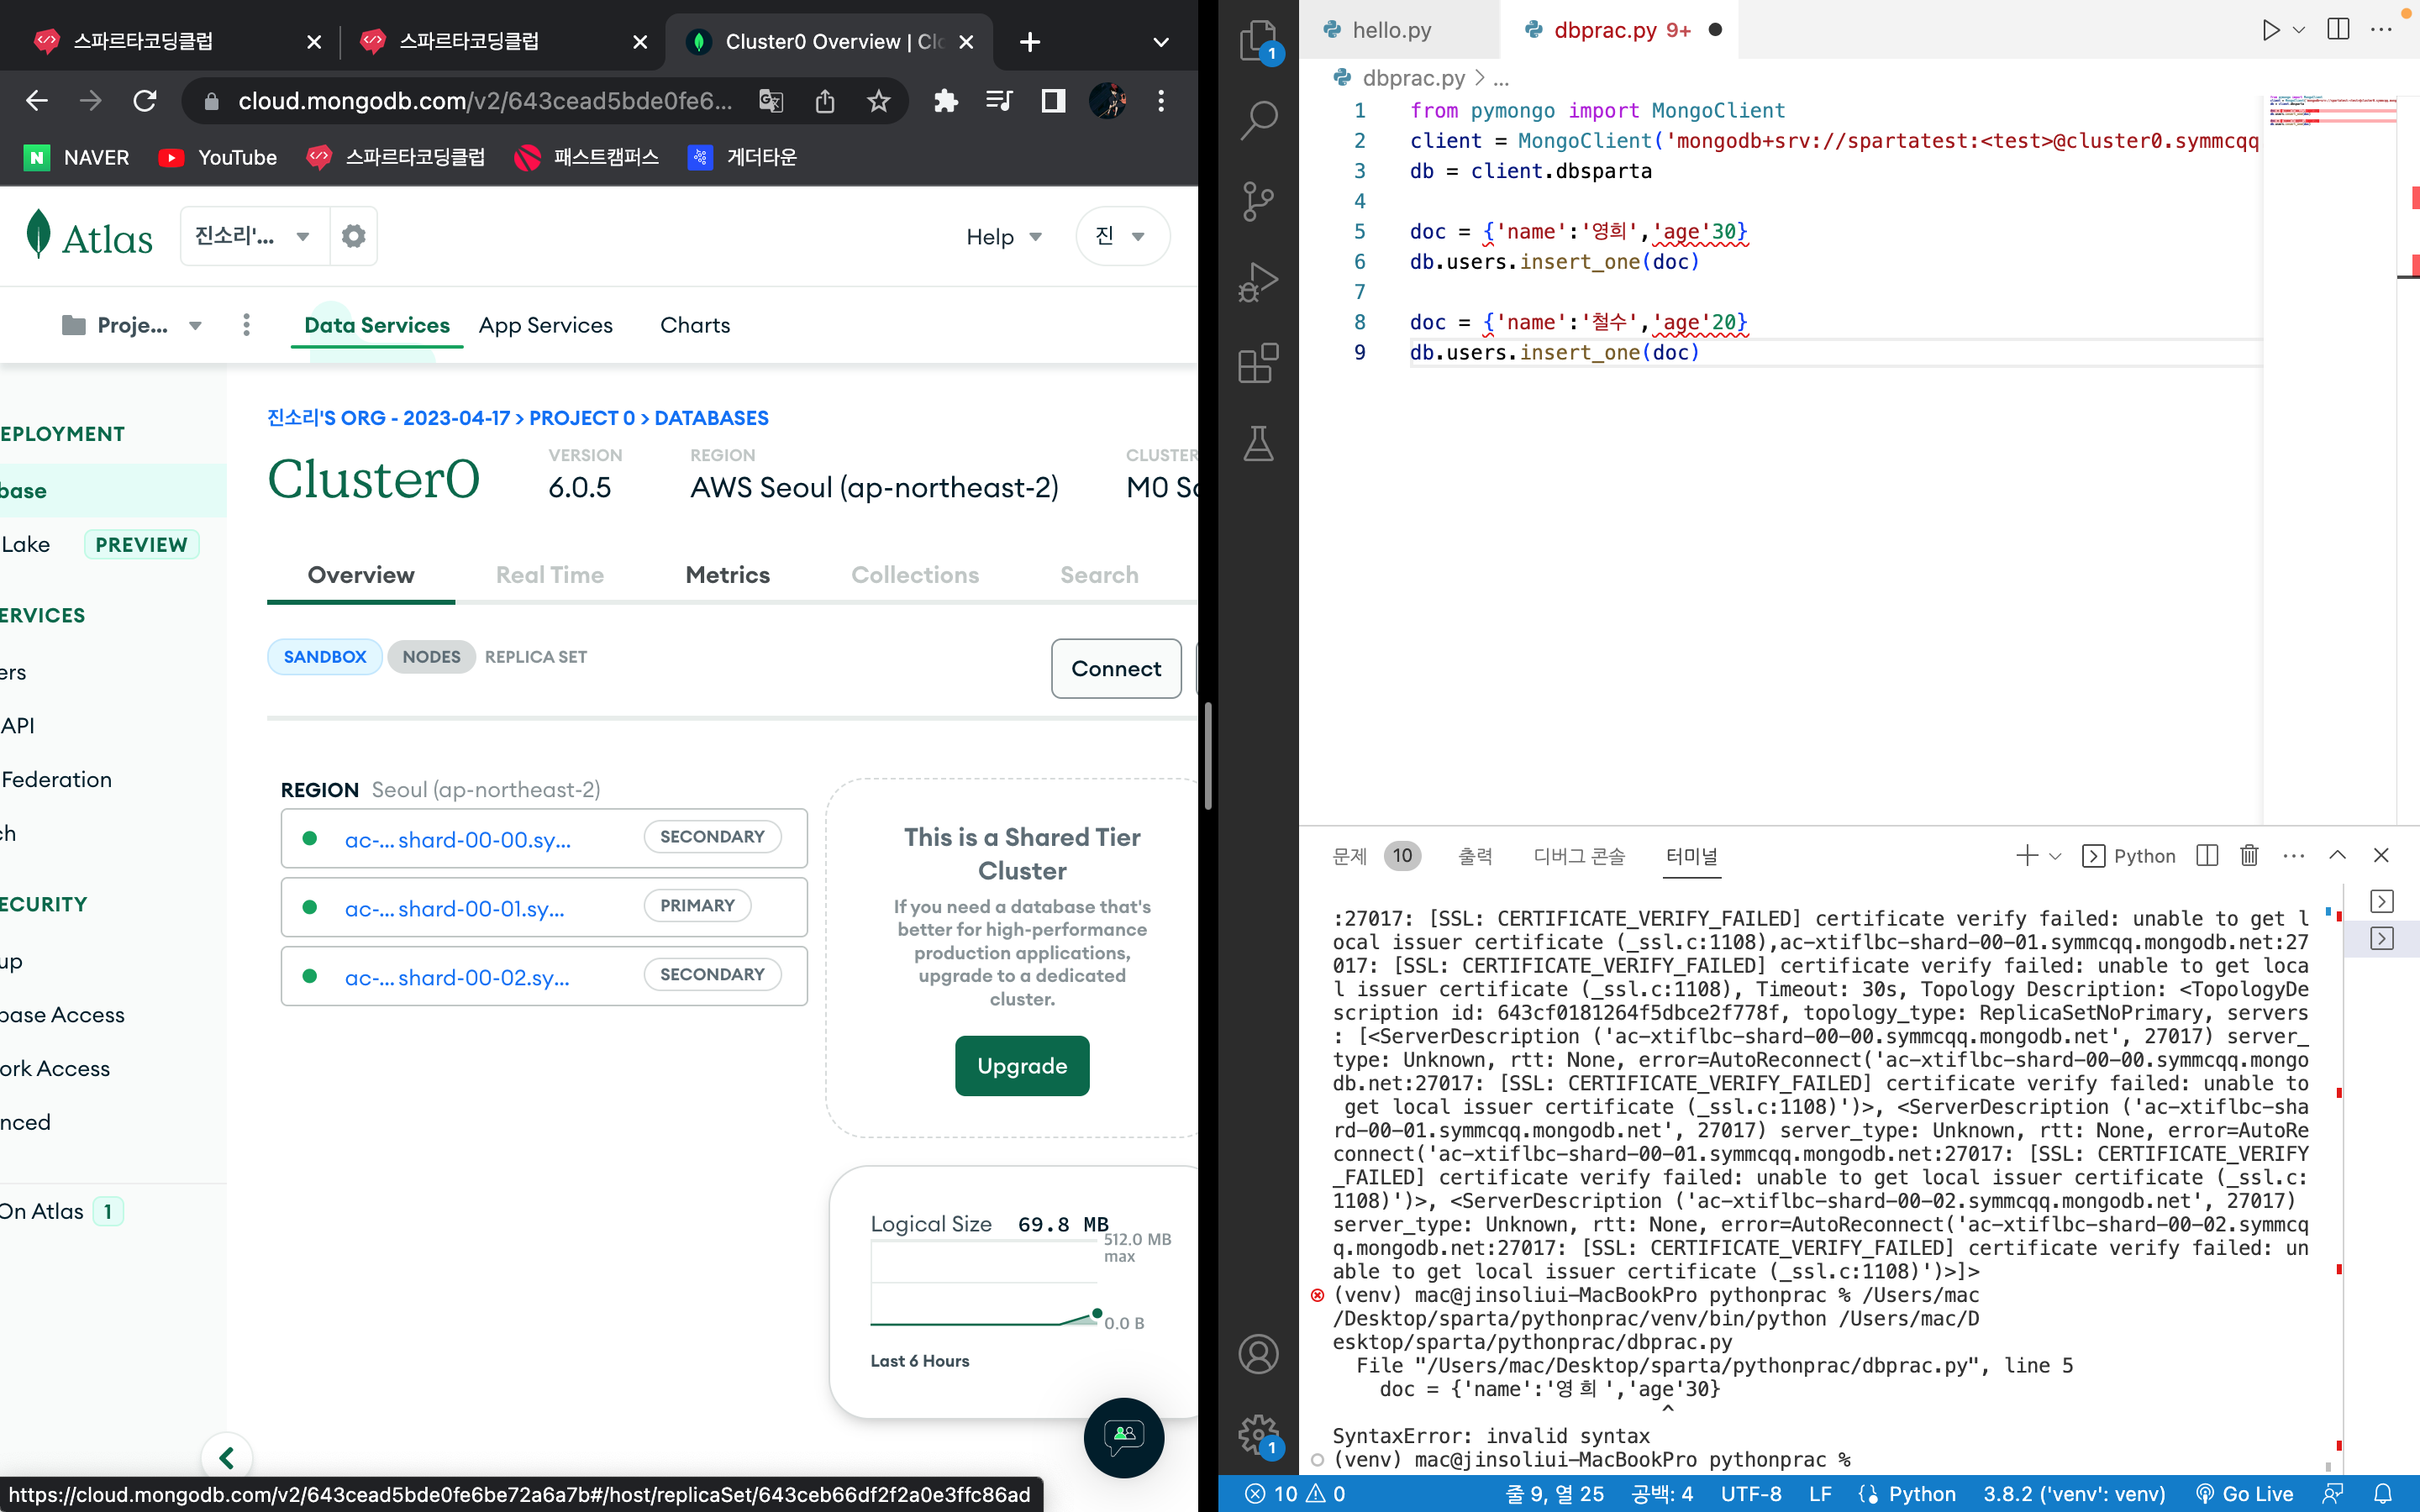The image size is (2420, 1512).
Task: Open the organization selector dropdown
Action: 255,236
